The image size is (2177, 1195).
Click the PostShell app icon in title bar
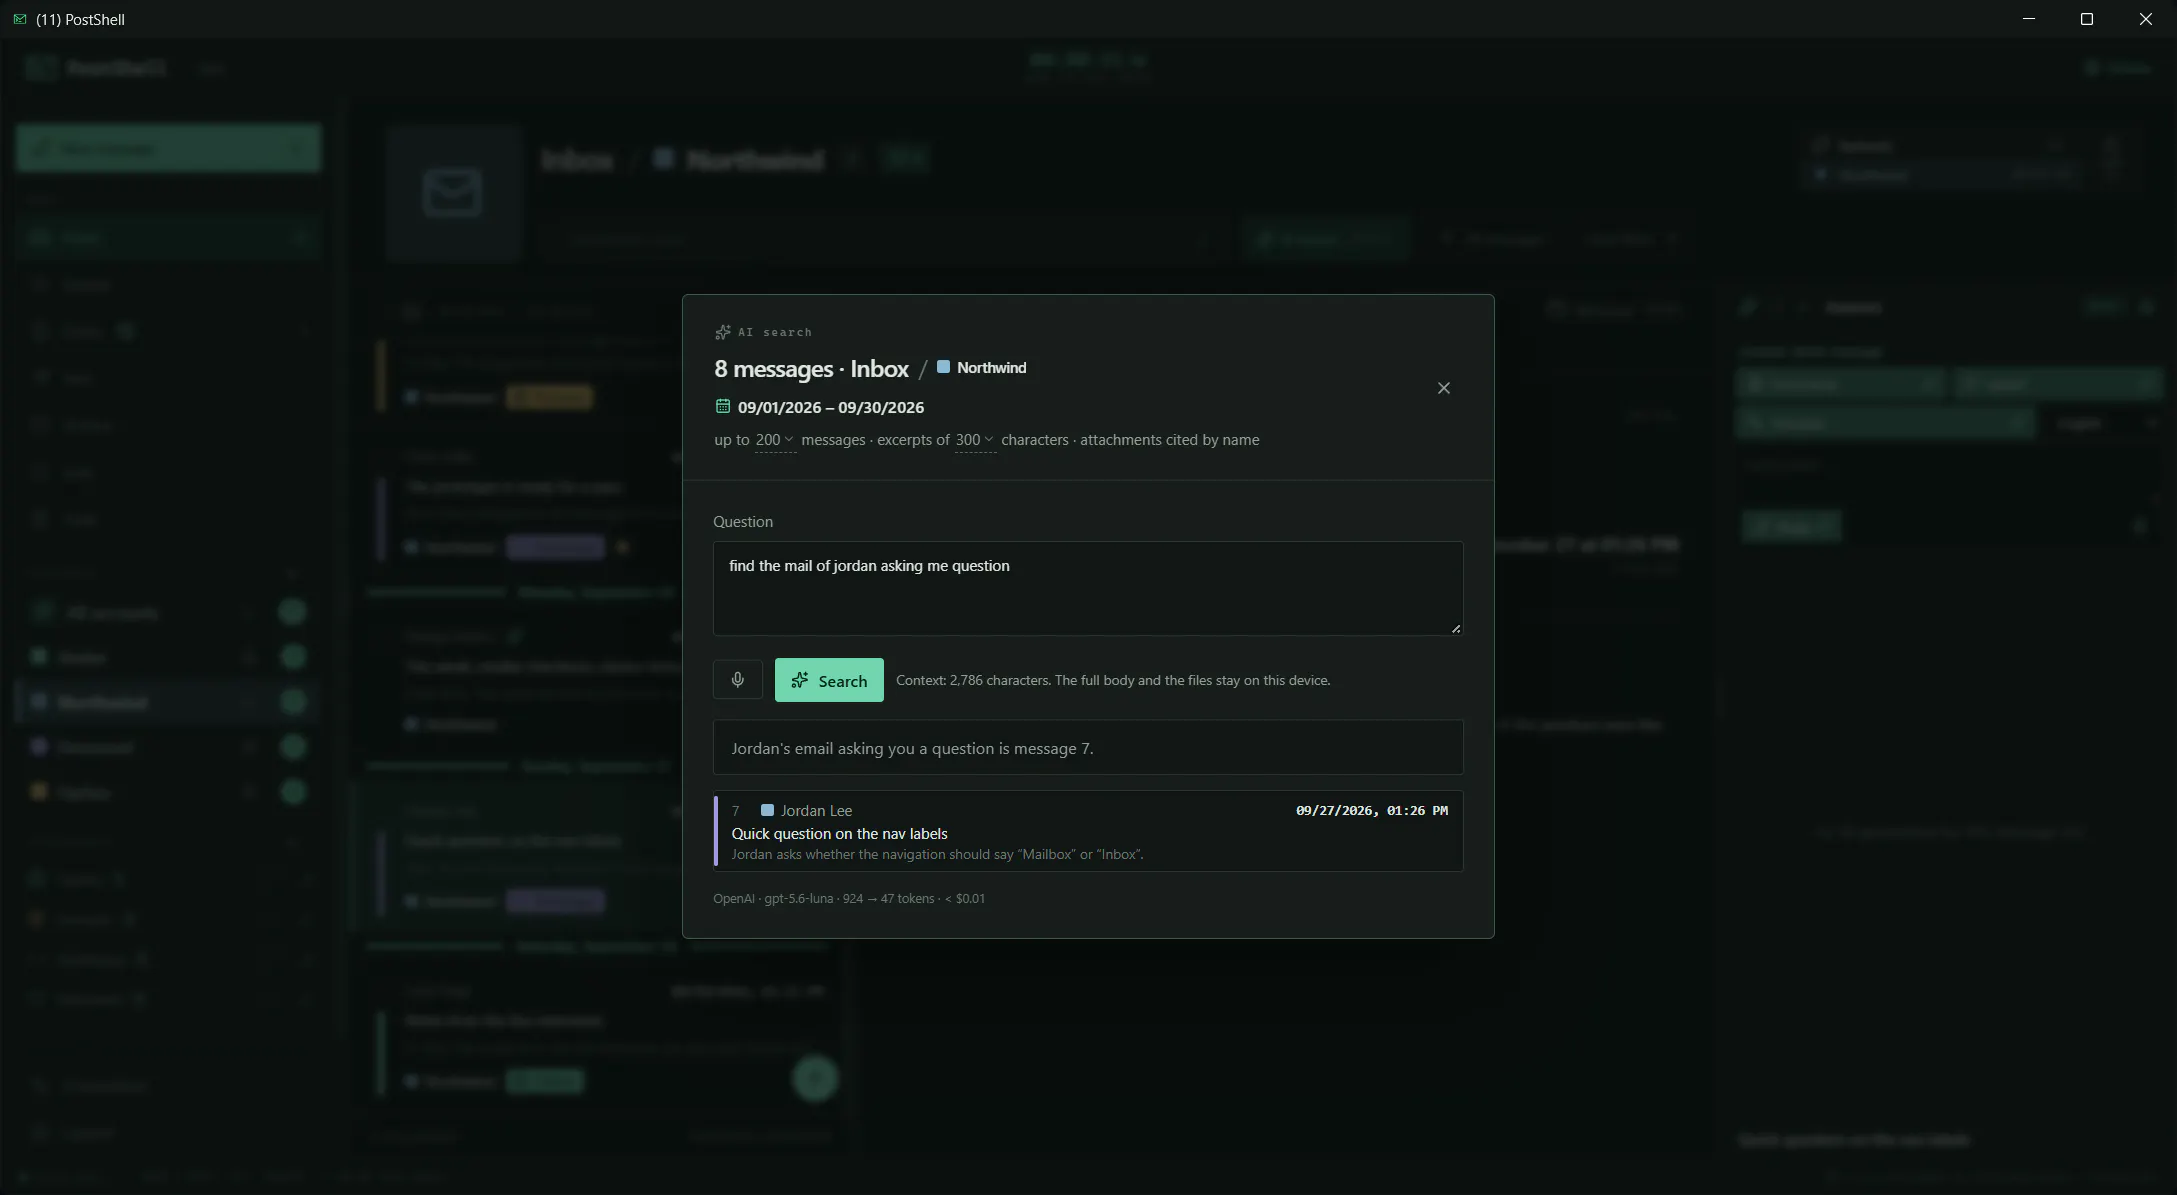coord(19,19)
